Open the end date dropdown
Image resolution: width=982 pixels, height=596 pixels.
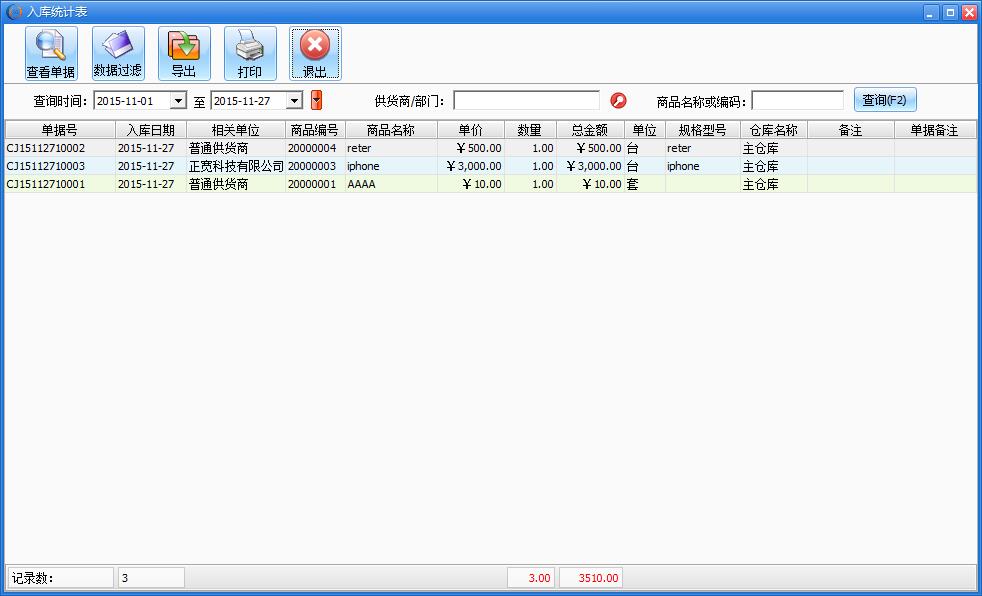point(294,100)
